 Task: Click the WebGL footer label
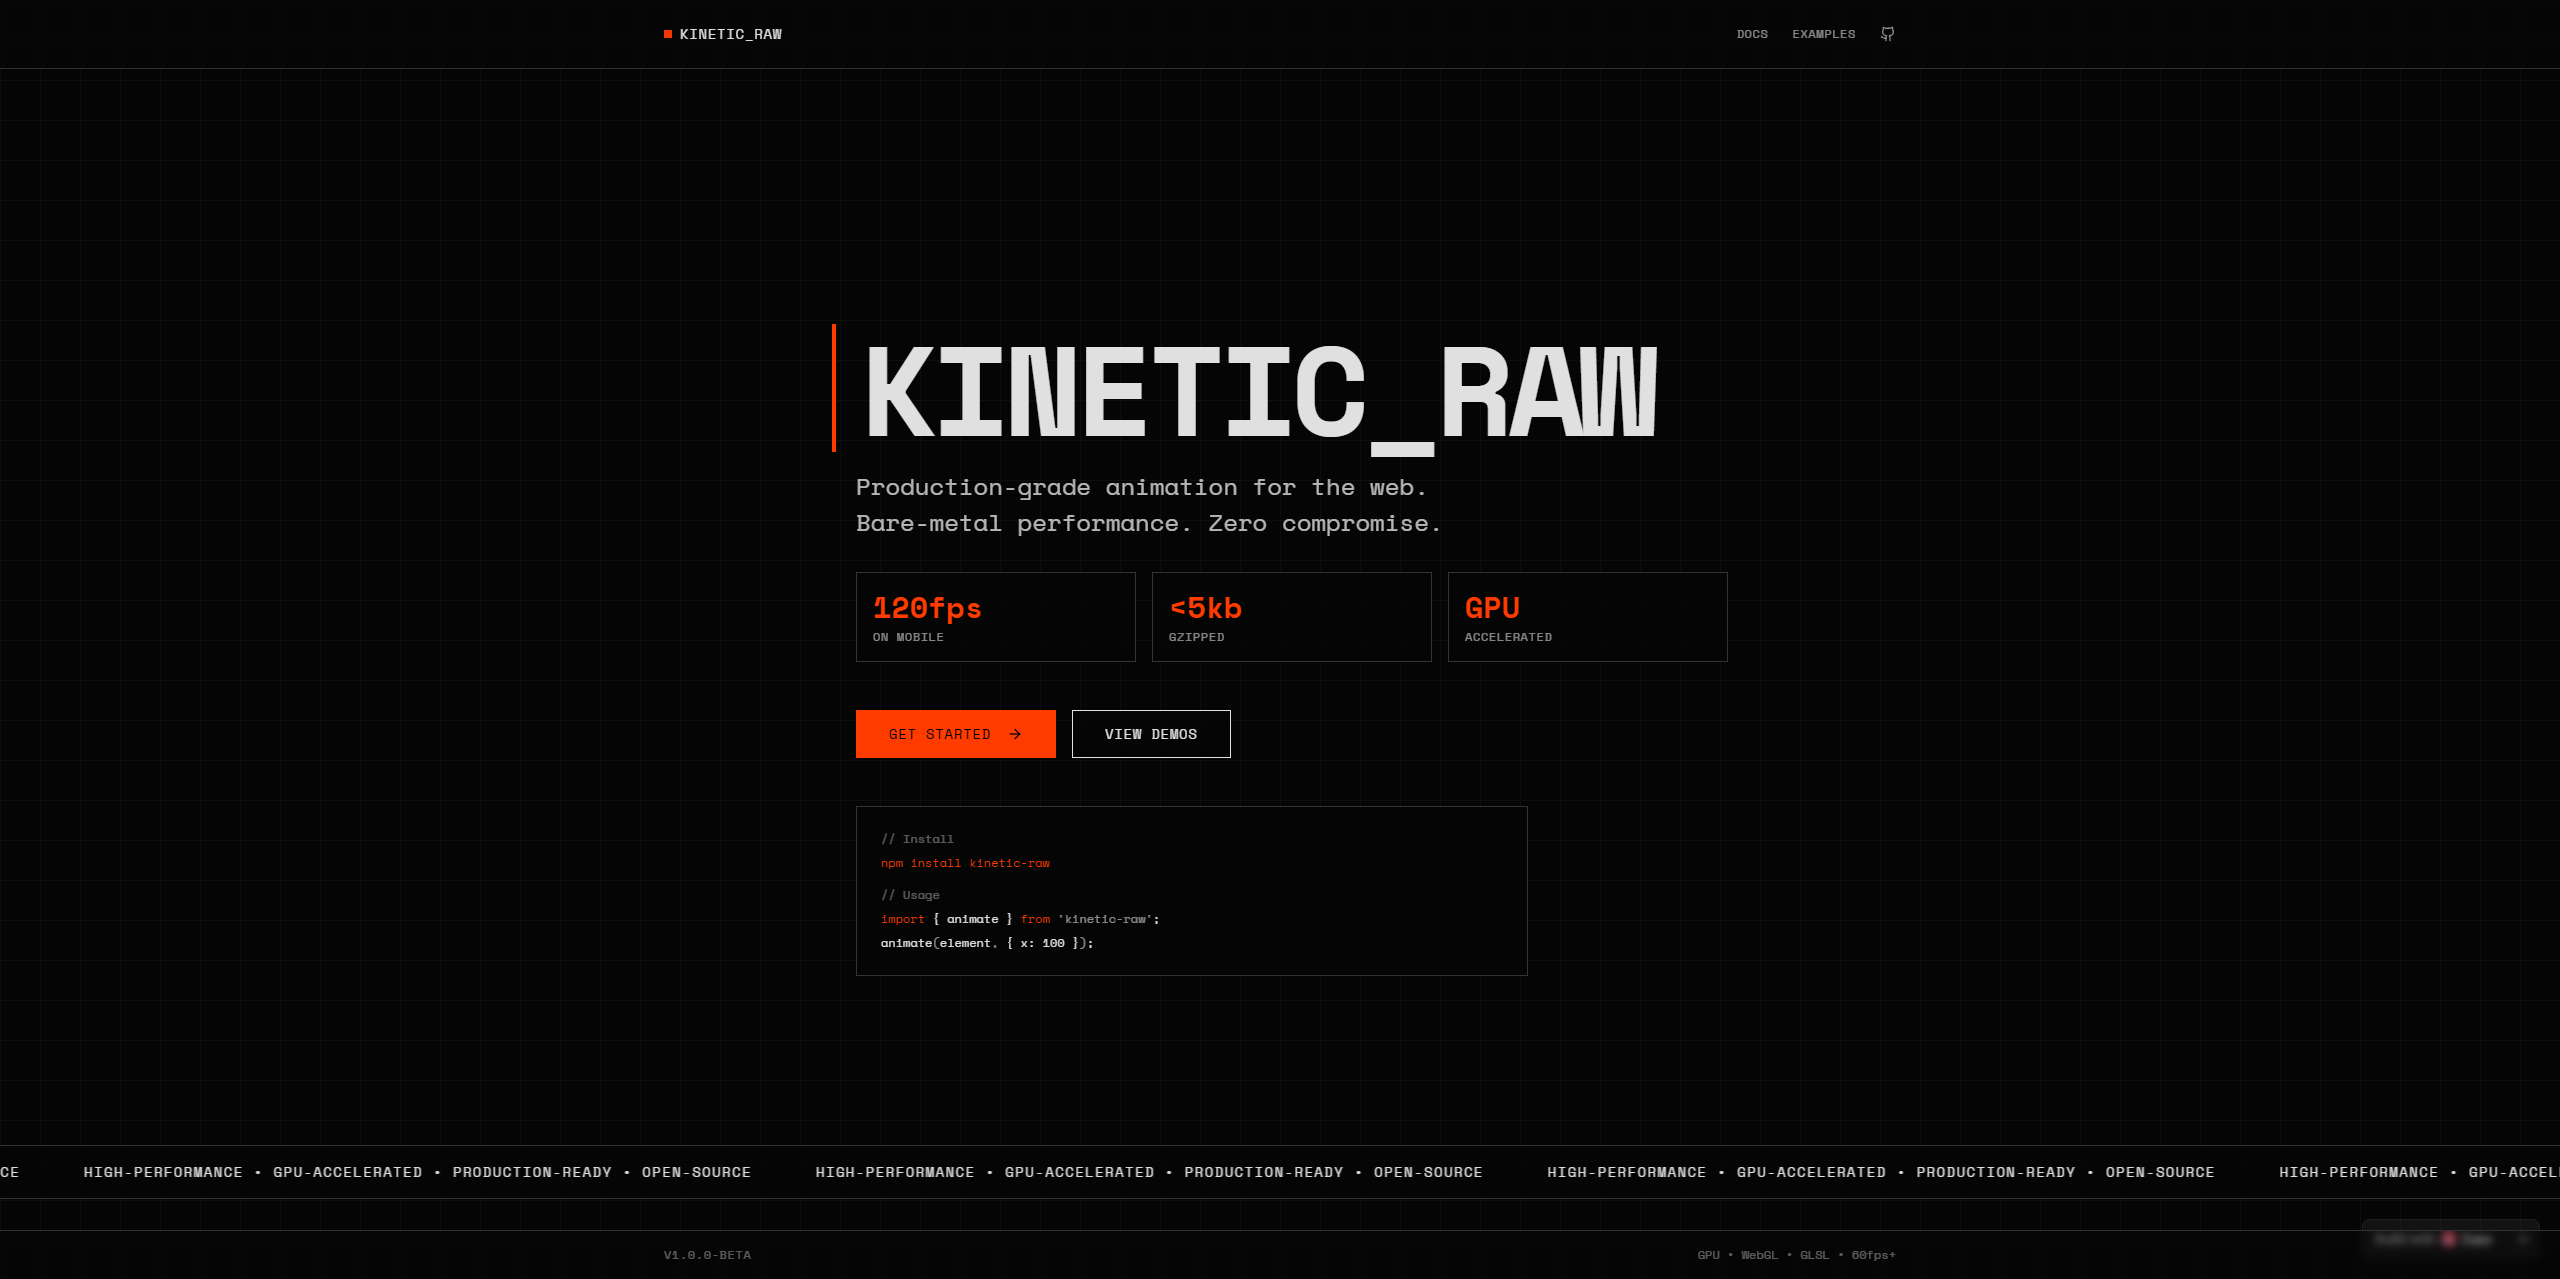1759,1255
